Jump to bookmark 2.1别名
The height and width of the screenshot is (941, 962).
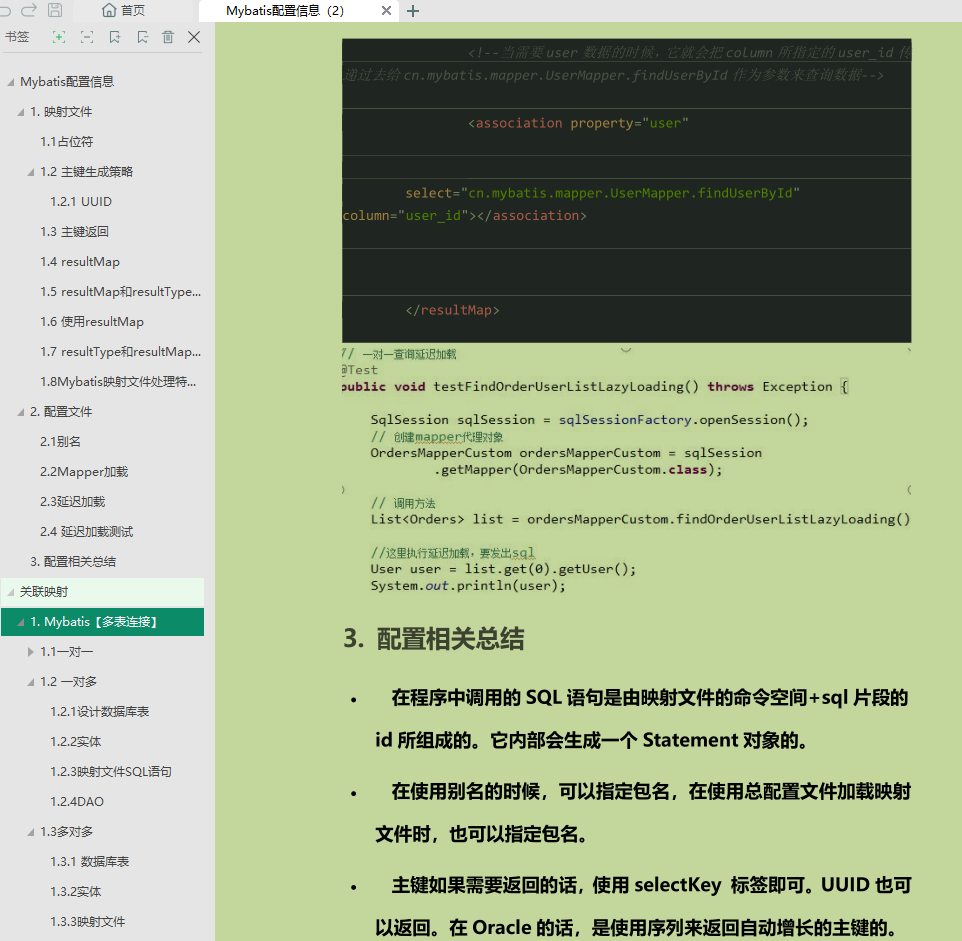pos(60,442)
